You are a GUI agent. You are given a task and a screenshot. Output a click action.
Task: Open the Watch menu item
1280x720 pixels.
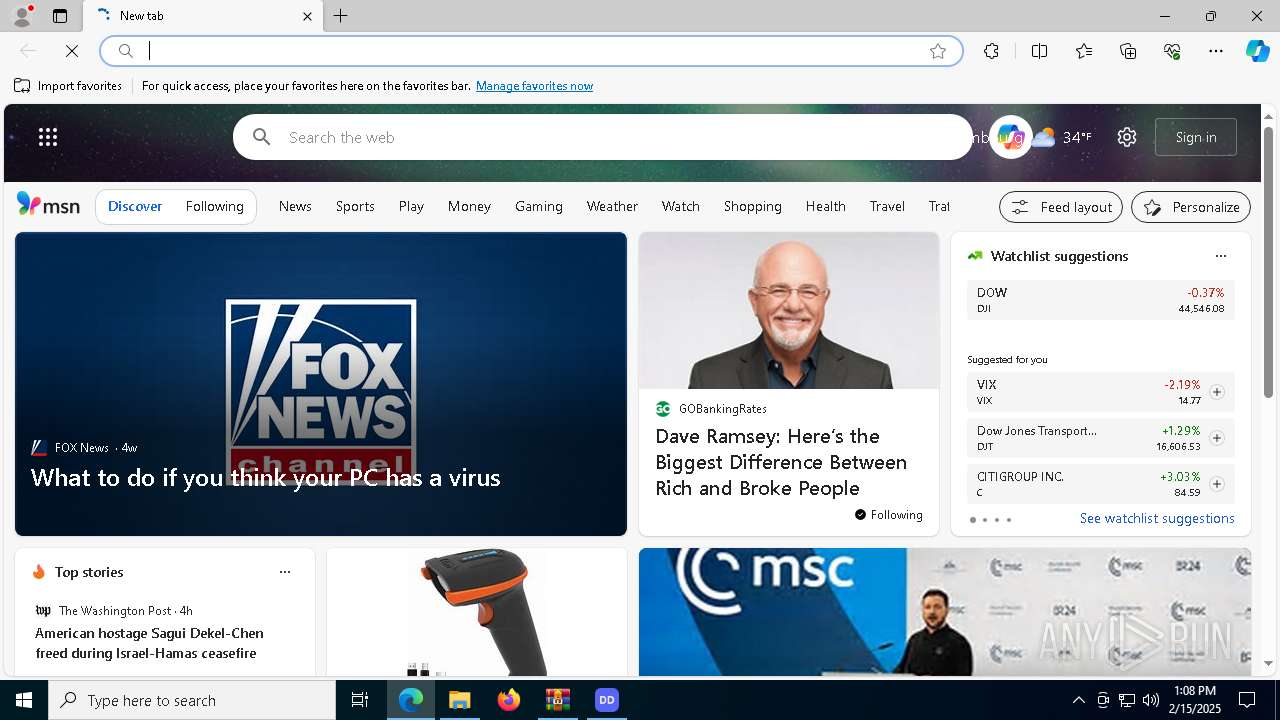click(x=681, y=206)
